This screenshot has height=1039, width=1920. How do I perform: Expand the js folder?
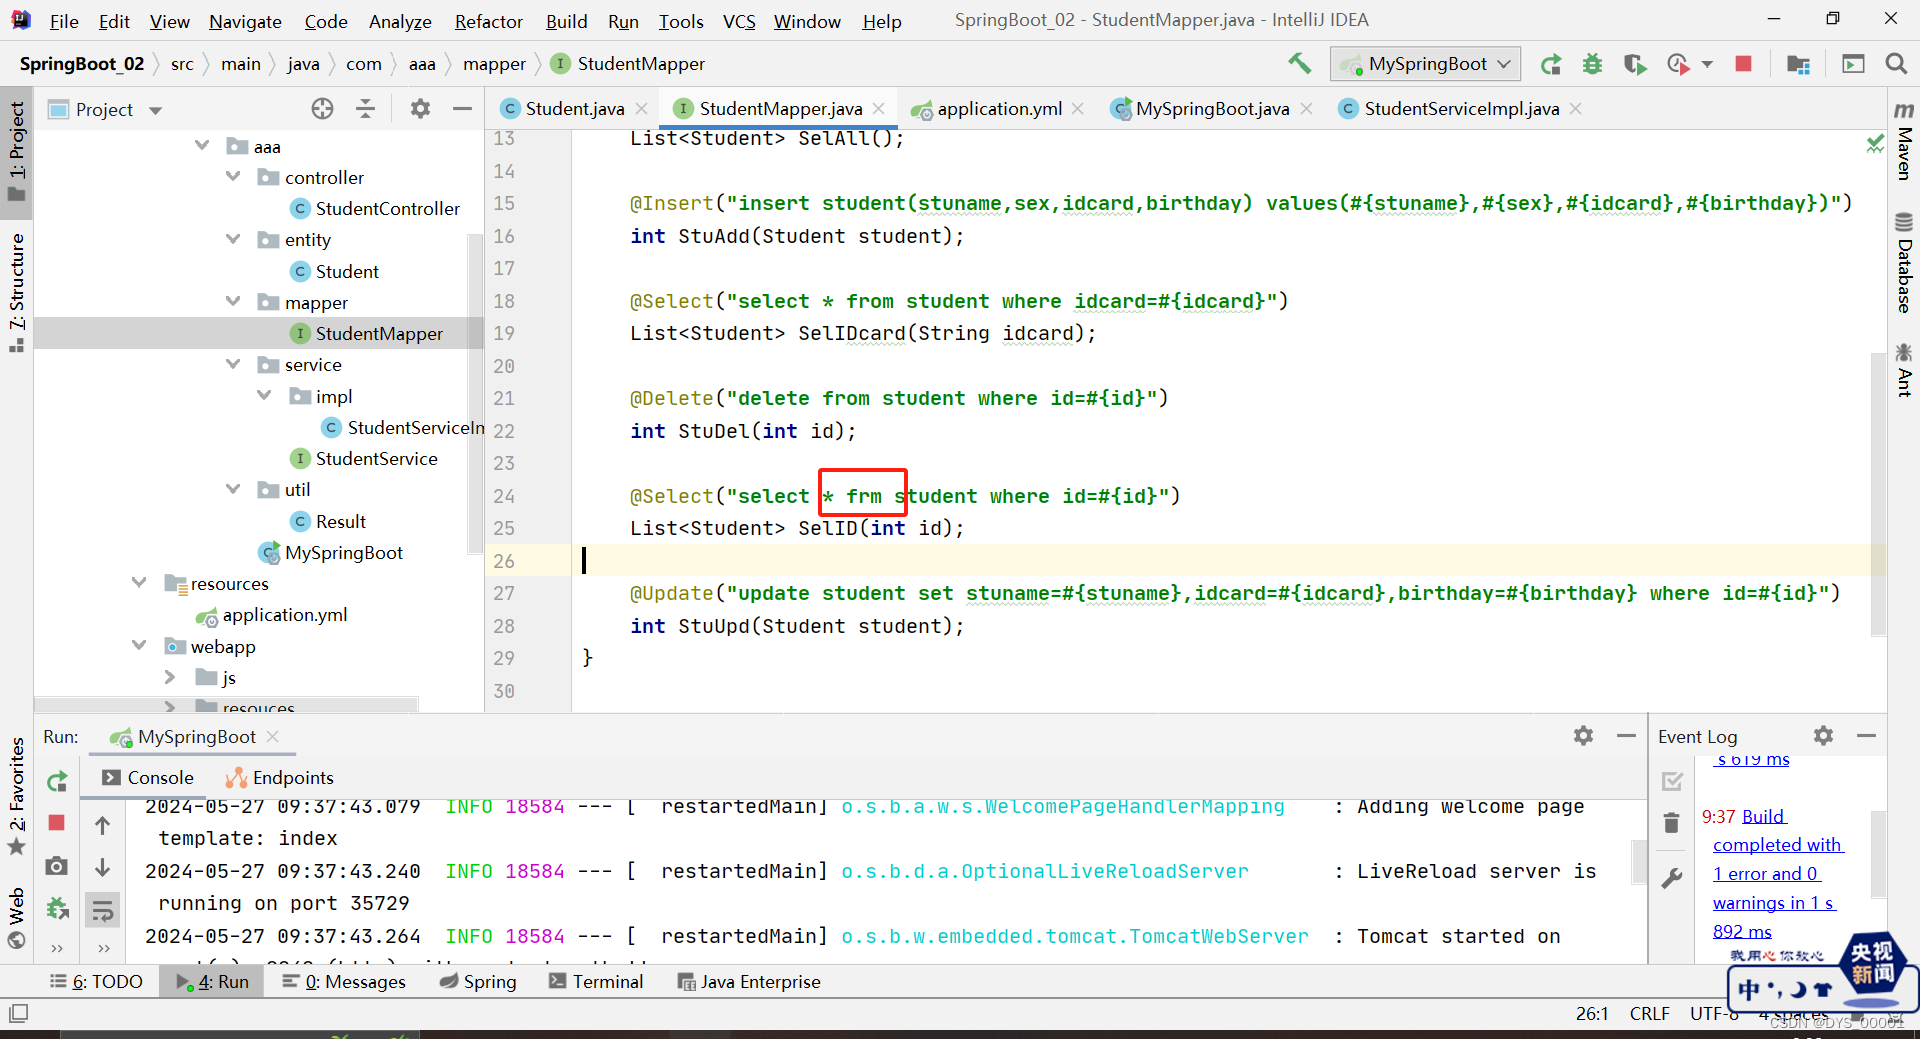[170, 677]
